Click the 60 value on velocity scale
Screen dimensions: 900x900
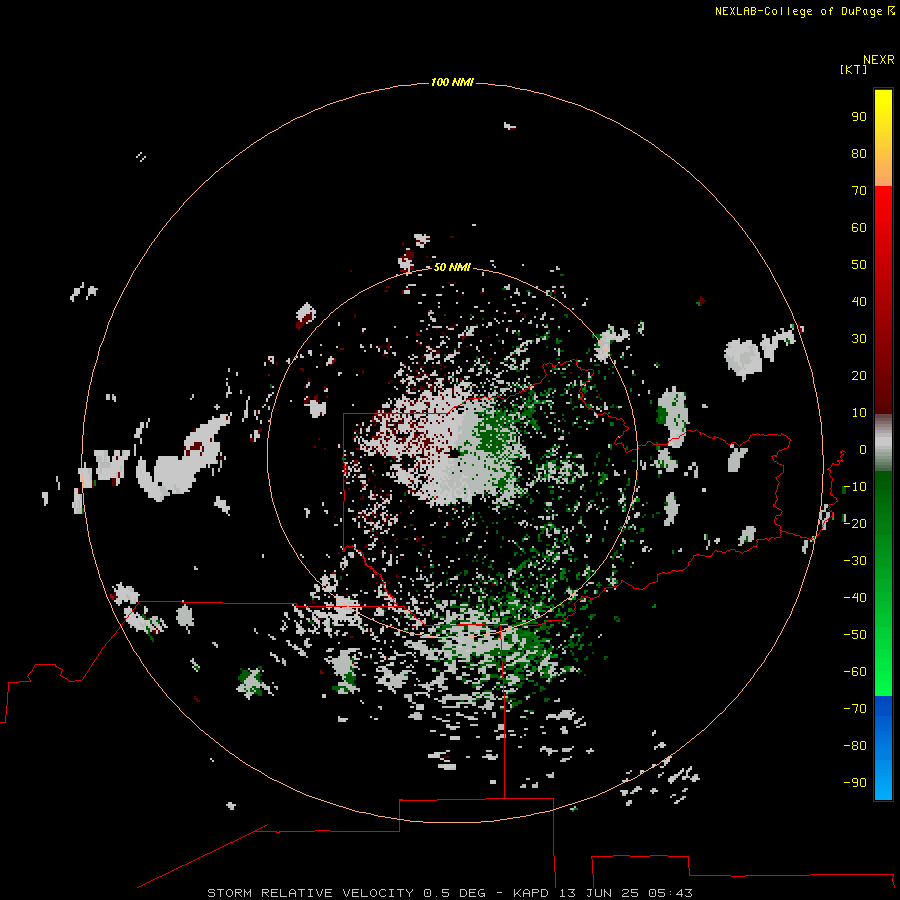(859, 227)
